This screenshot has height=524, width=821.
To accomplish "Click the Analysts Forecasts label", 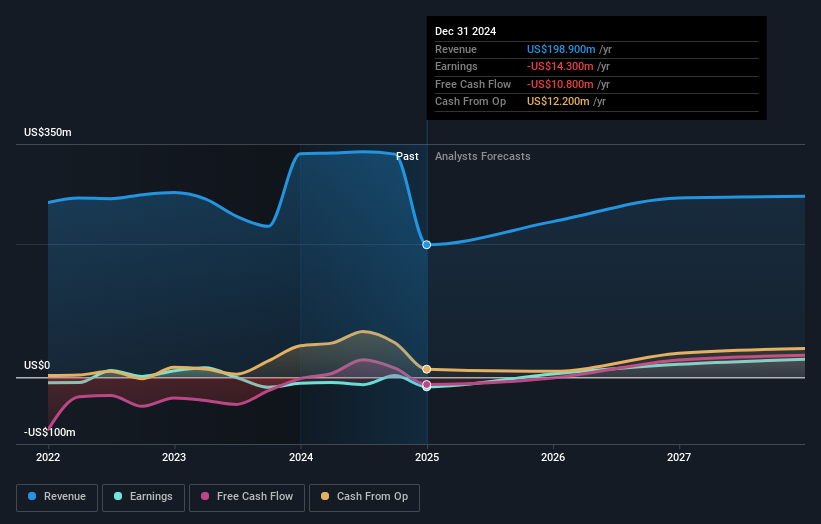I will [483, 157].
